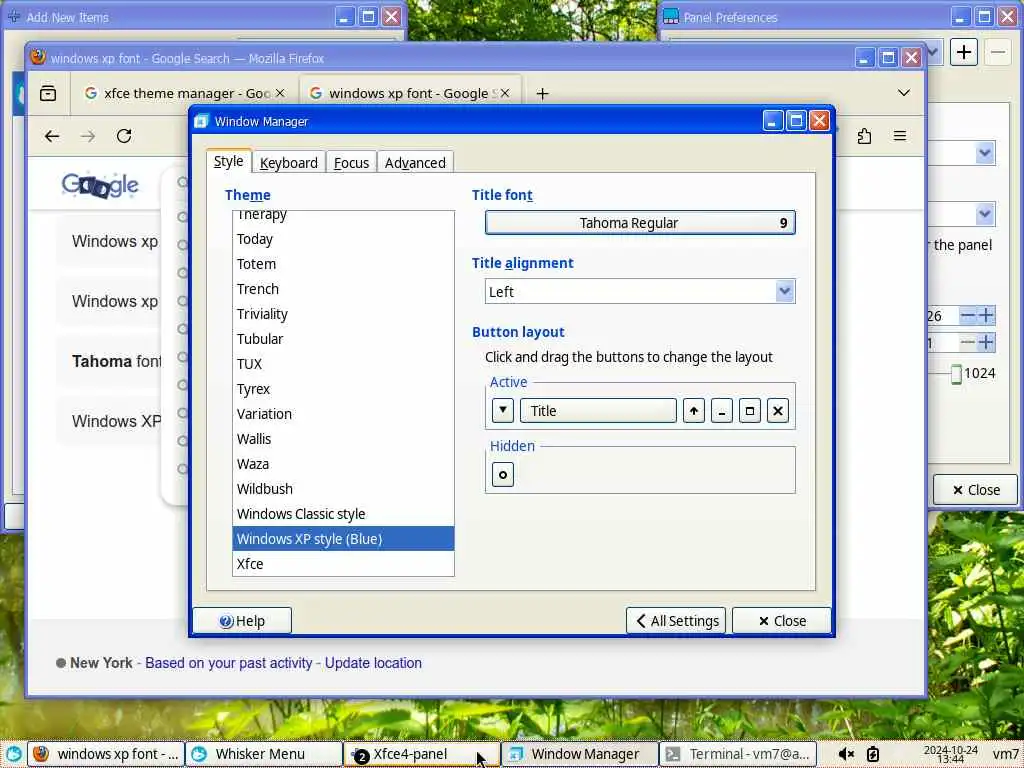Select the Wallis theme

point(343,439)
